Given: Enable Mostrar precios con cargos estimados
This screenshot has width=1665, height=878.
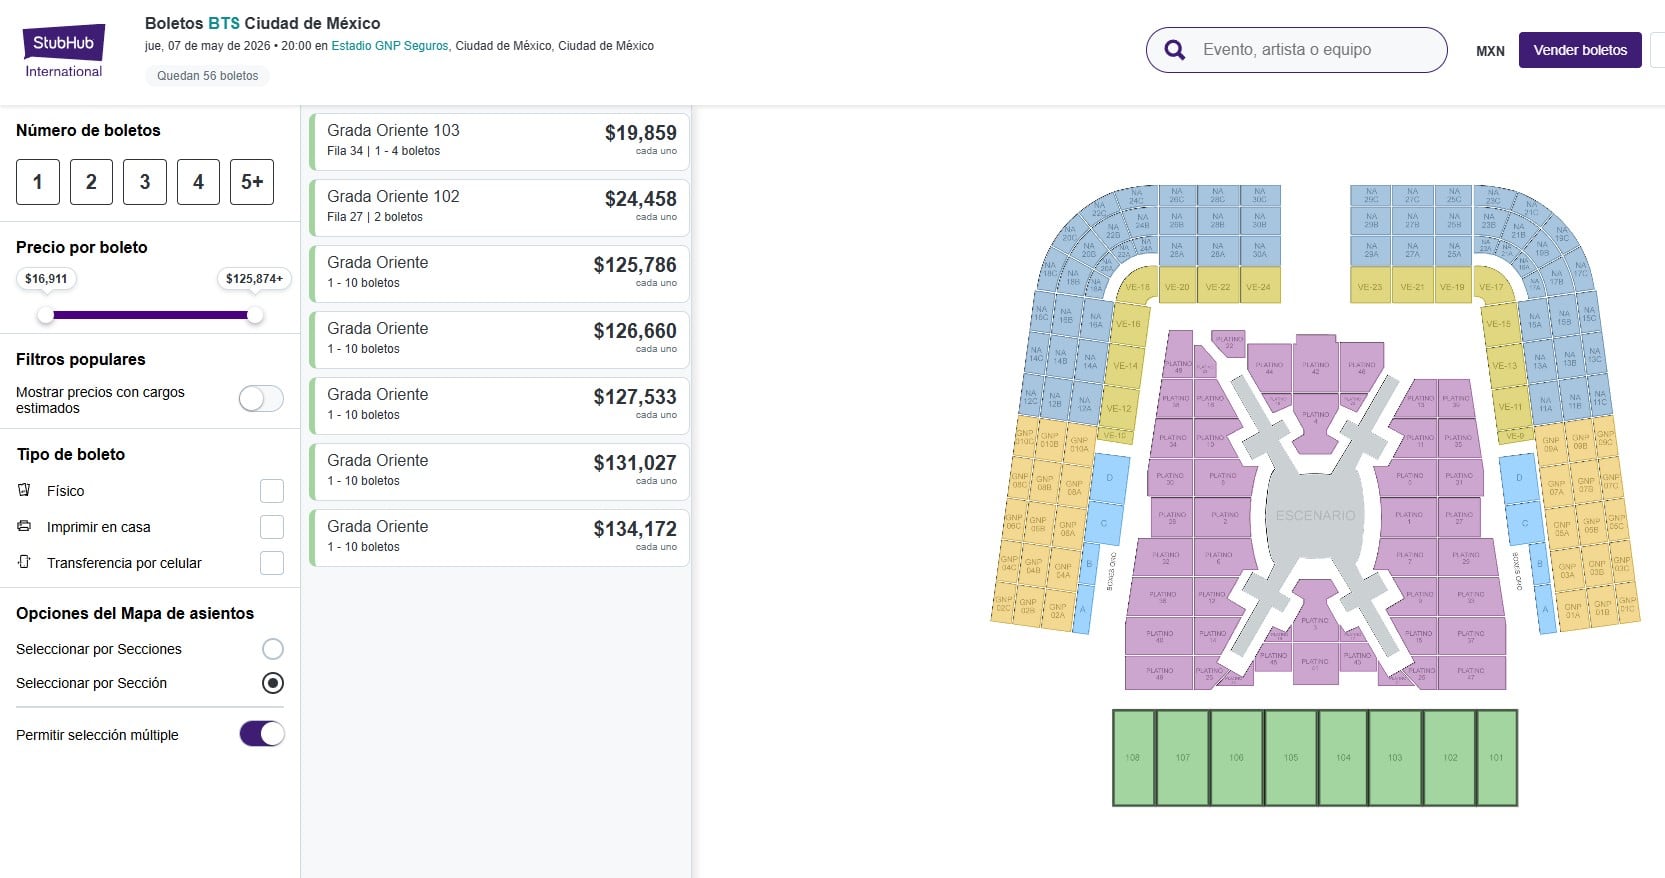Looking at the screenshot, I should [x=259, y=398].
